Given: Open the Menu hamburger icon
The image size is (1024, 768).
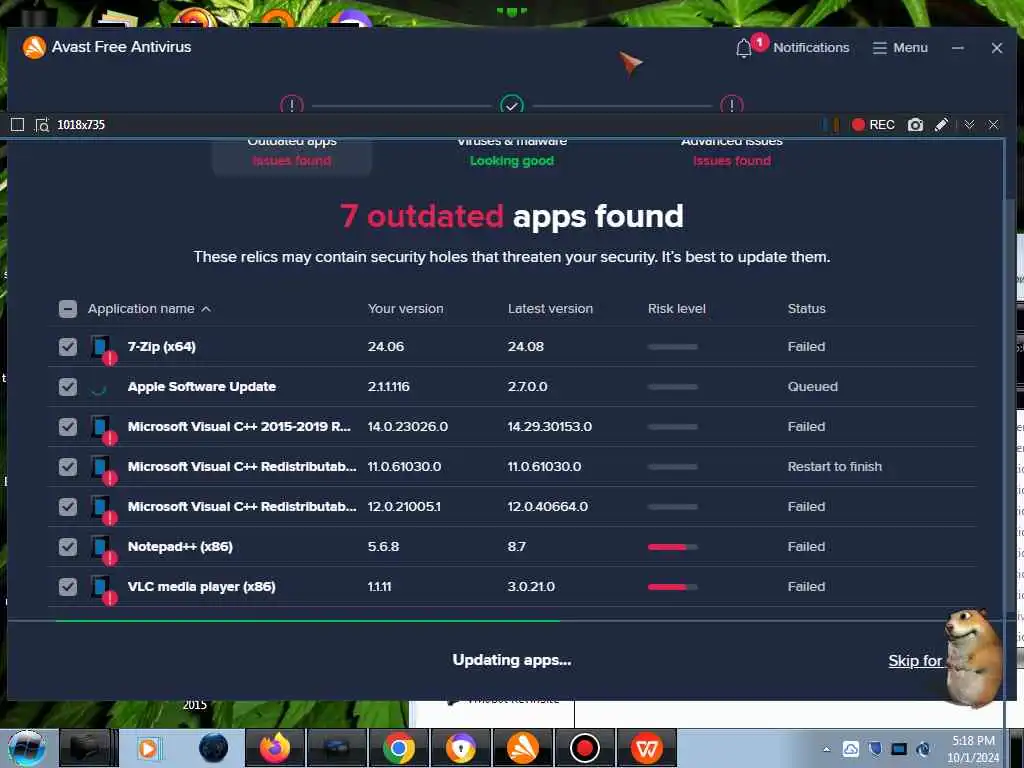Looking at the screenshot, I should pyautogui.click(x=880, y=48).
